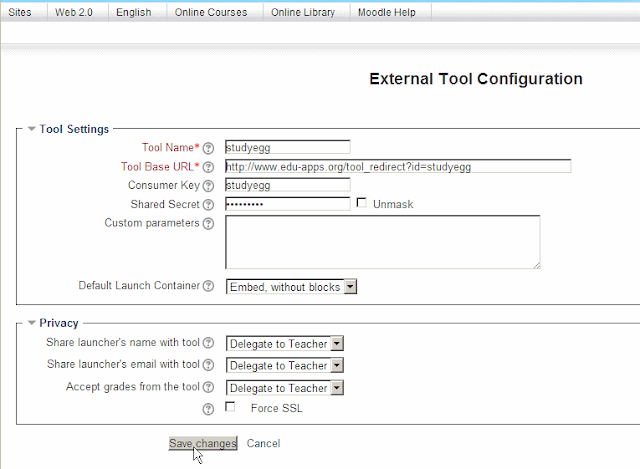Screen dimensions: 640x469
Task: Click the External Tool Configuration heading
Action: click(476, 79)
